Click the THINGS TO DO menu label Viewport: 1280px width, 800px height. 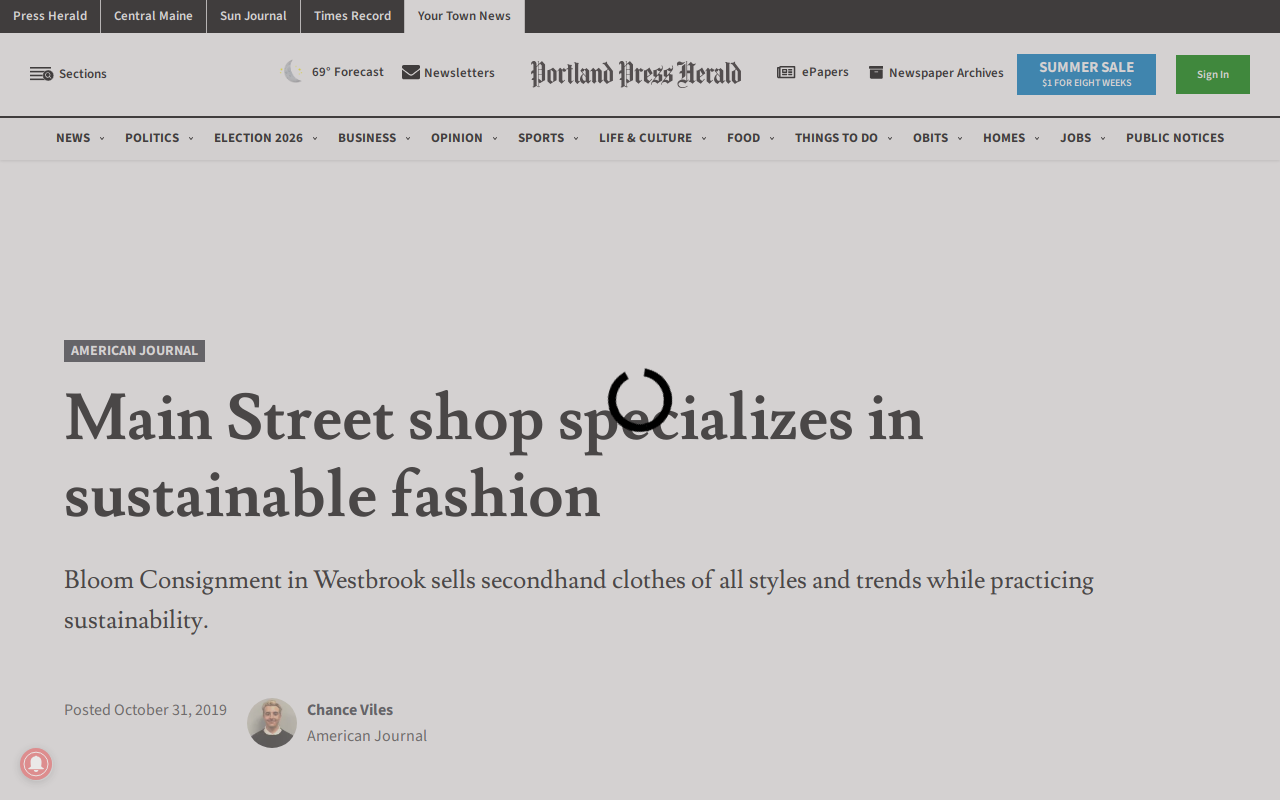pyautogui.click(x=836, y=138)
